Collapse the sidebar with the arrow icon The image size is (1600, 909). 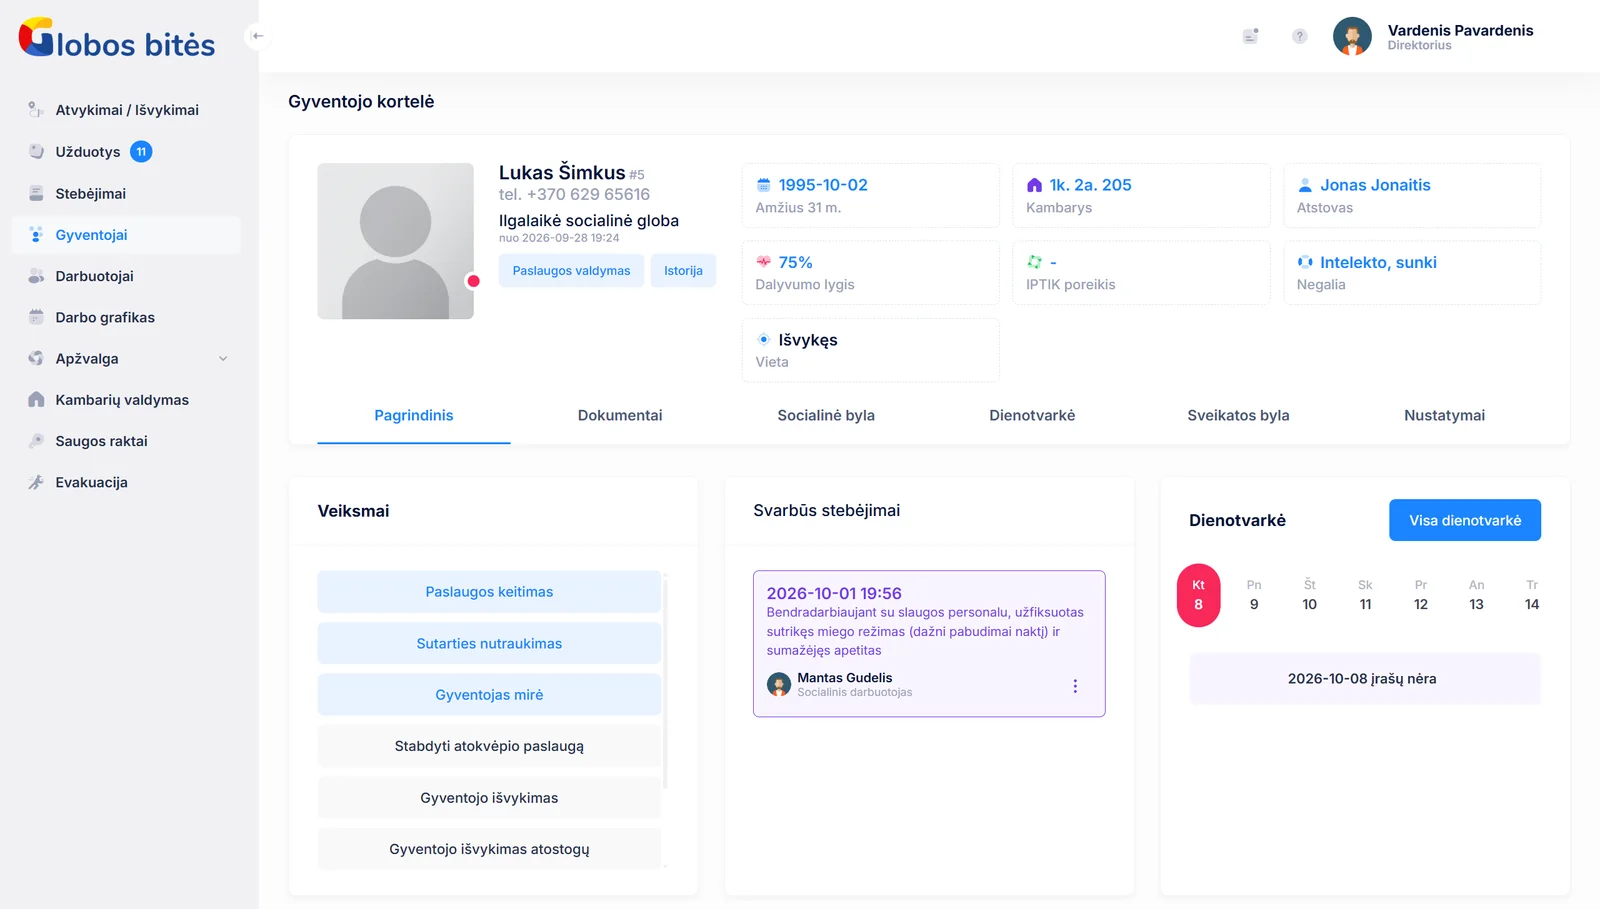(257, 36)
